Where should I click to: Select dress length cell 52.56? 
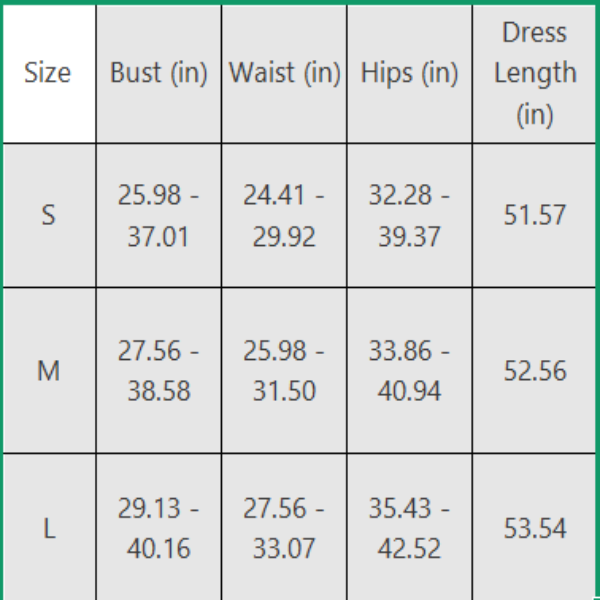coord(535,371)
